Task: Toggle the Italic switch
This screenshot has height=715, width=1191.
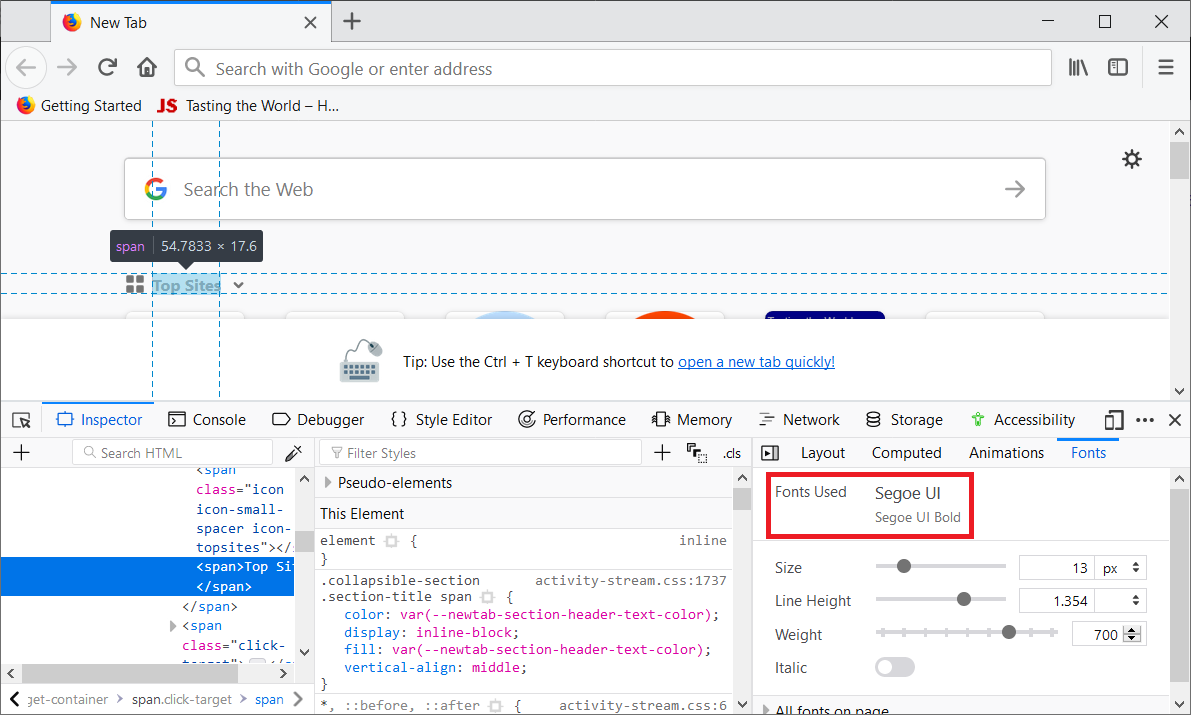Action: coord(894,667)
